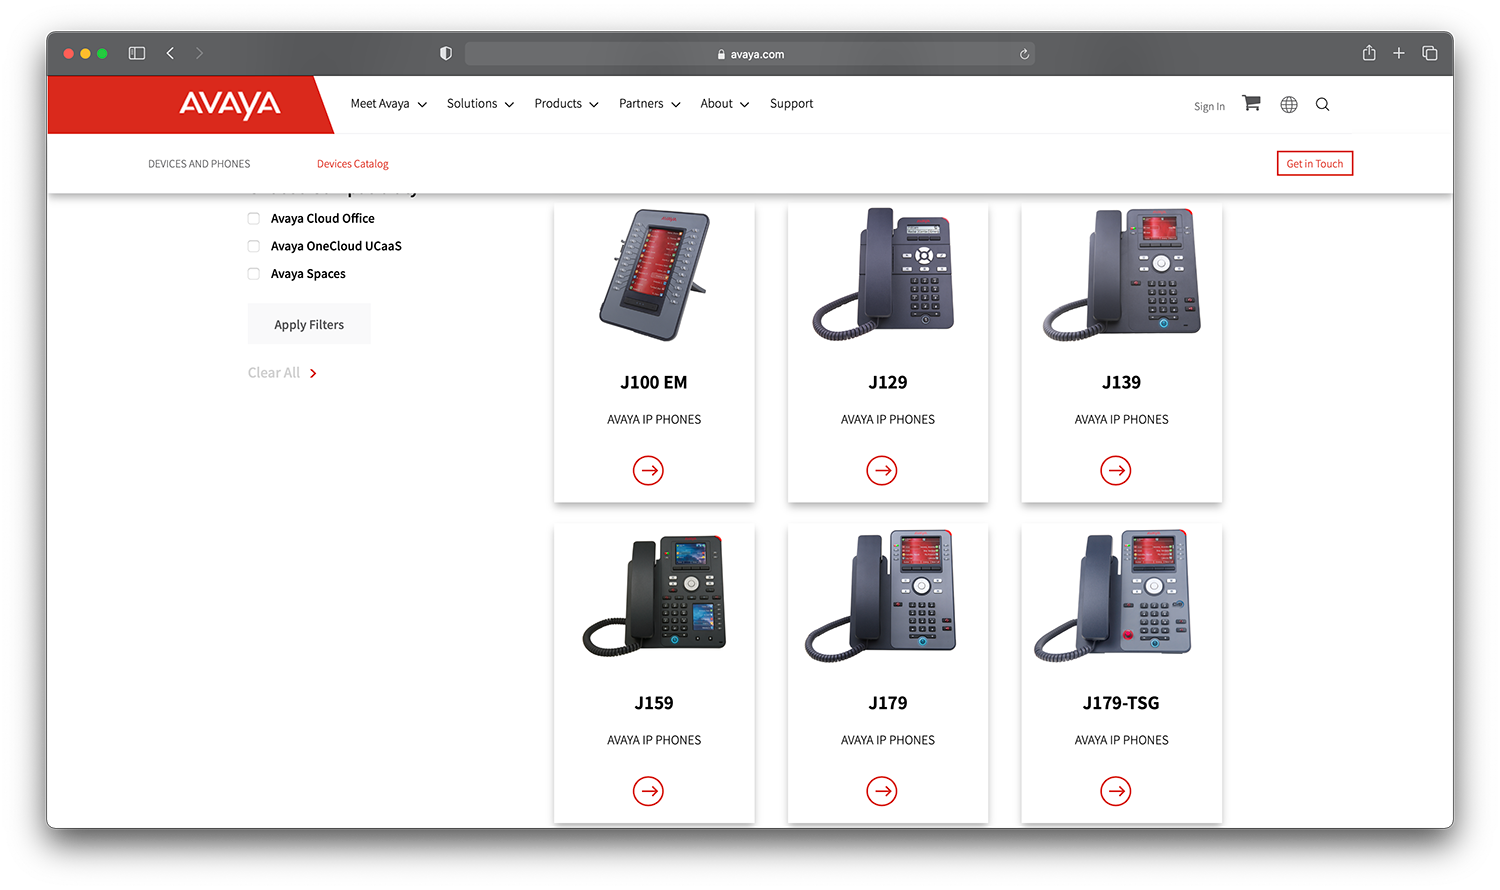
Task: Click the J179 phone image
Action: pyautogui.click(x=881, y=595)
